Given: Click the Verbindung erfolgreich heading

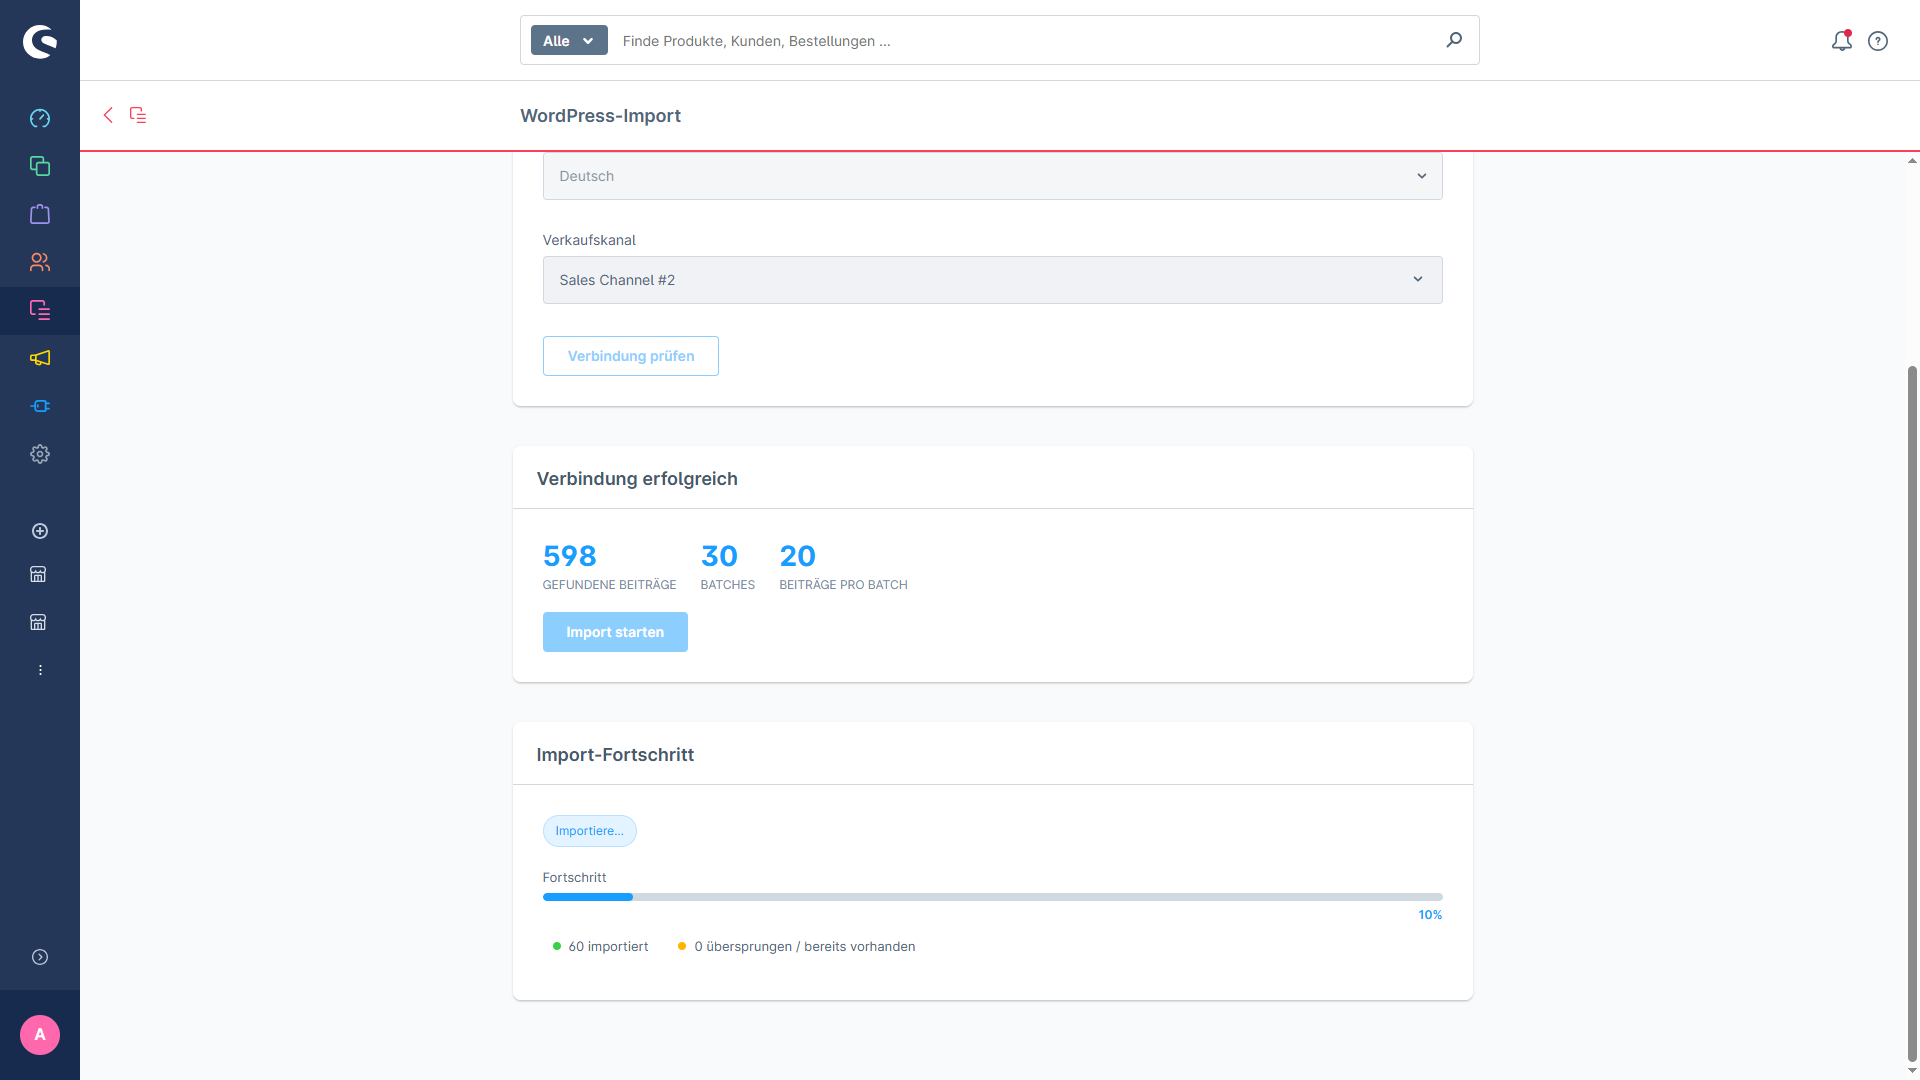Looking at the screenshot, I should [x=637, y=479].
